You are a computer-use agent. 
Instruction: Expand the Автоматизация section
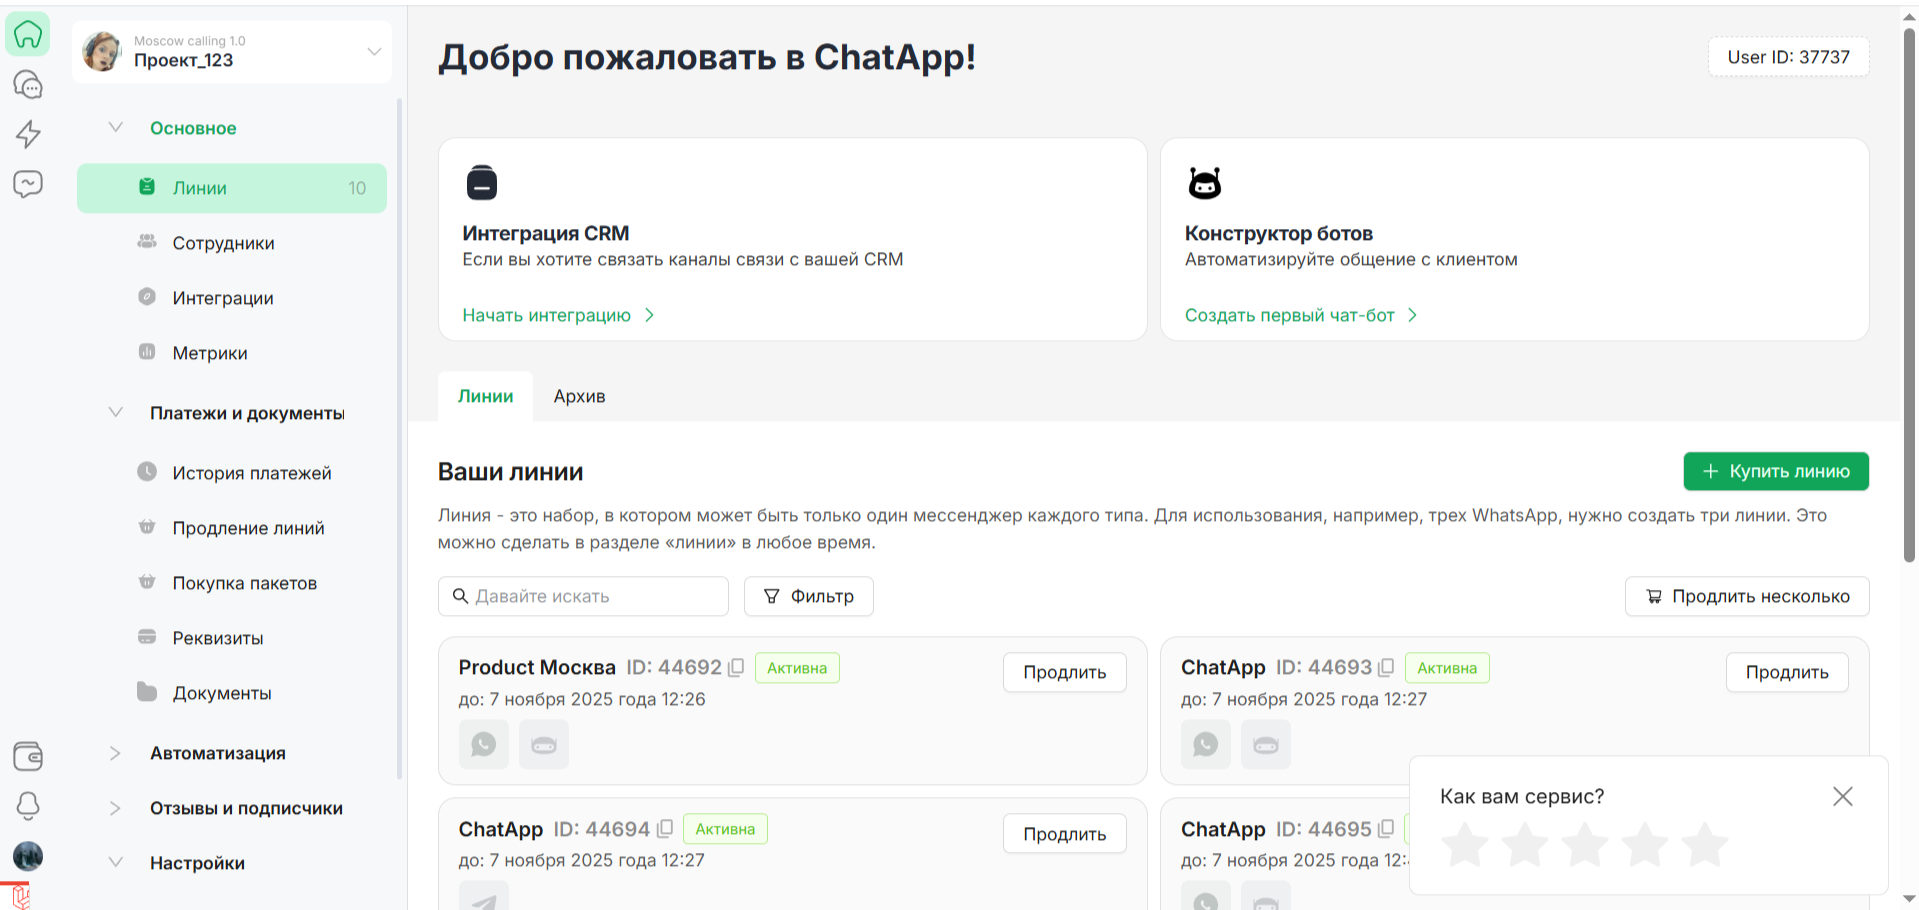pyautogui.click(x=116, y=753)
